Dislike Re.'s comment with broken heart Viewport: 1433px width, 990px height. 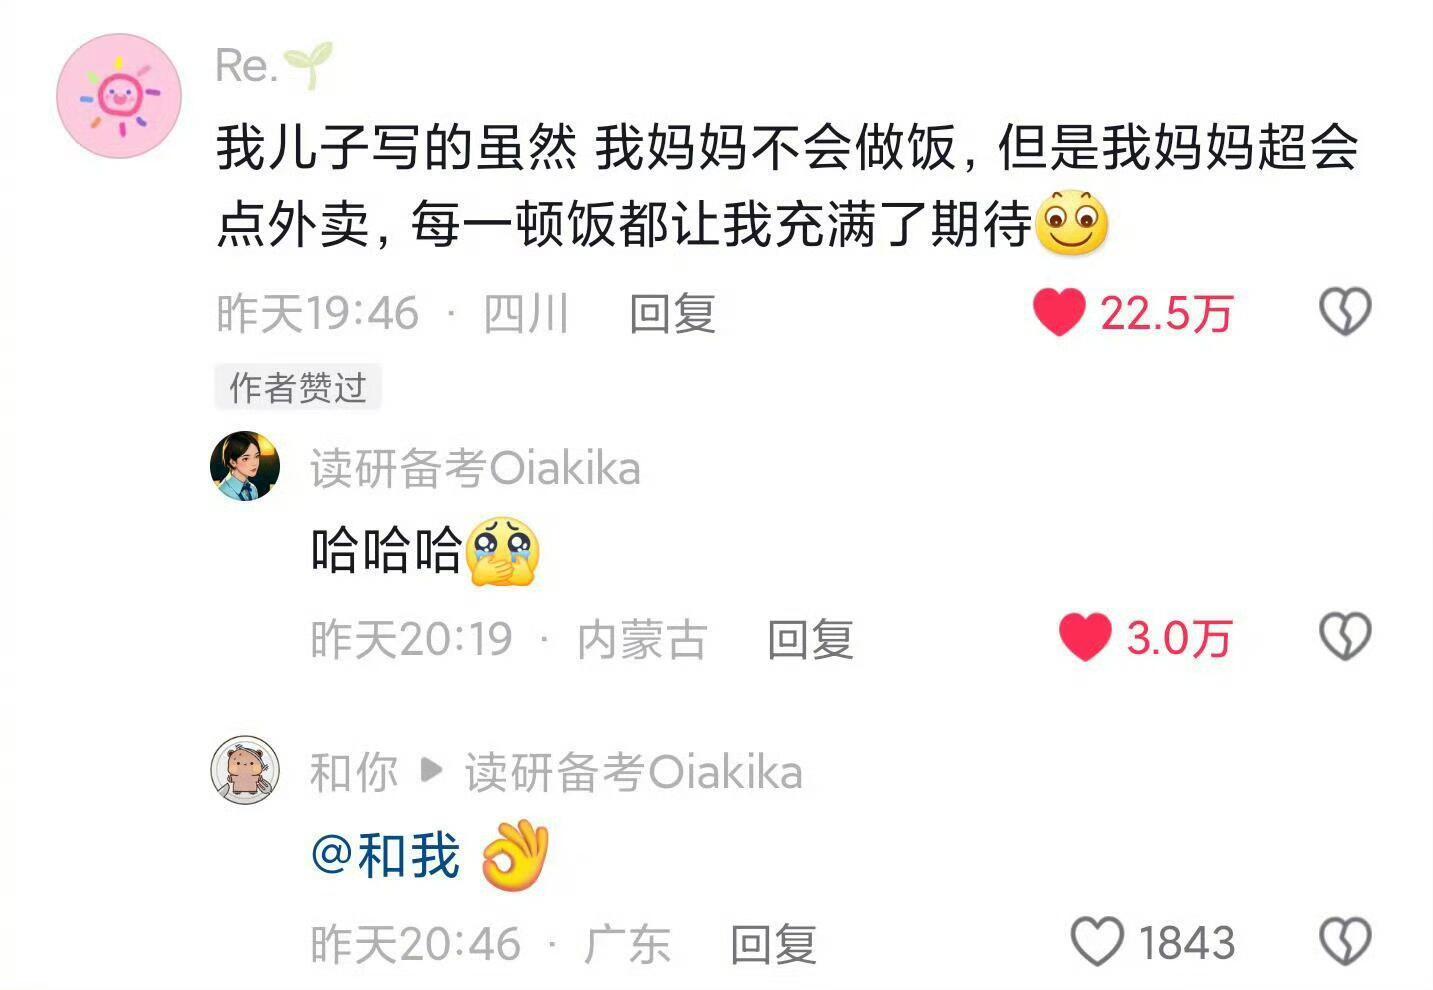[1345, 312]
